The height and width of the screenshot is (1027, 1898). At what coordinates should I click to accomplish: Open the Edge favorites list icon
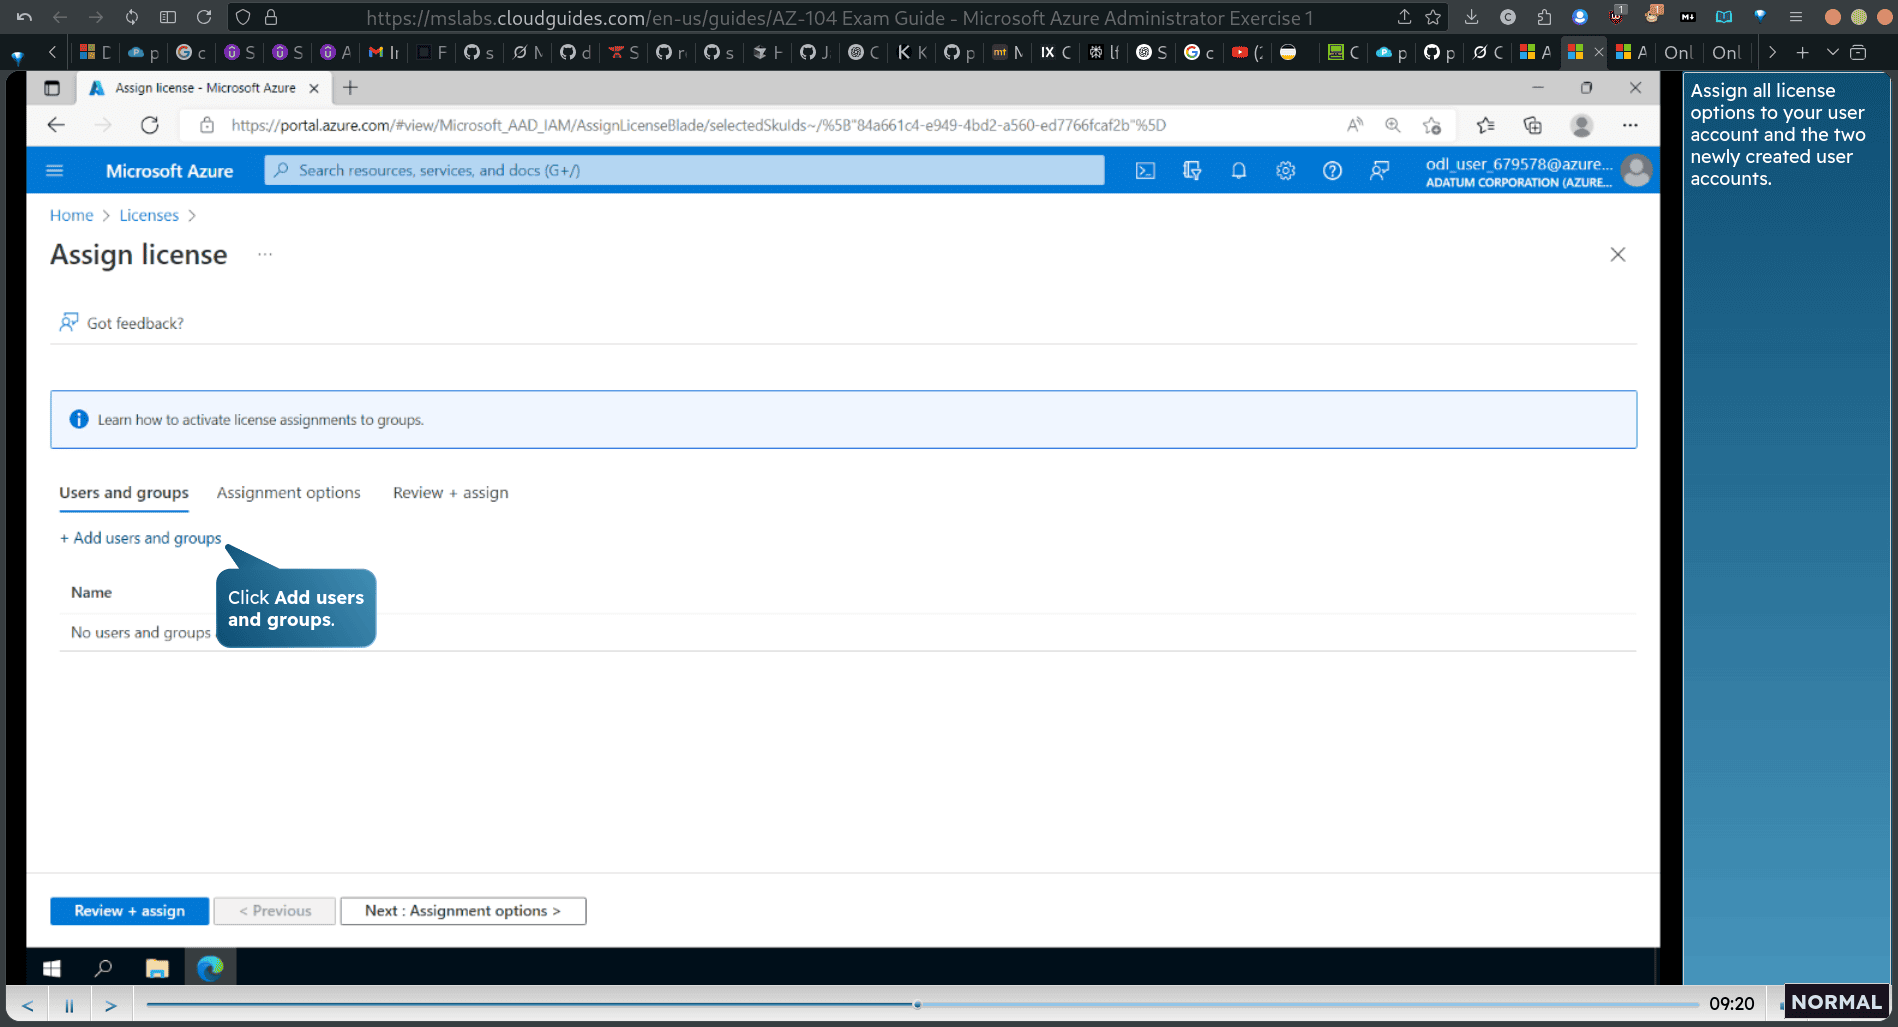point(1486,125)
